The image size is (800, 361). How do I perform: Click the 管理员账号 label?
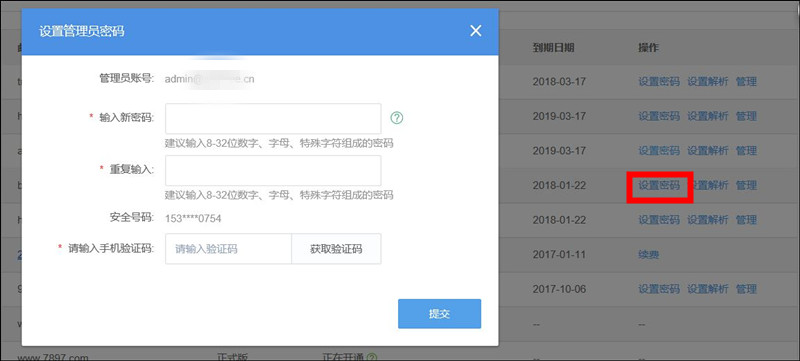[x=127, y=79]
